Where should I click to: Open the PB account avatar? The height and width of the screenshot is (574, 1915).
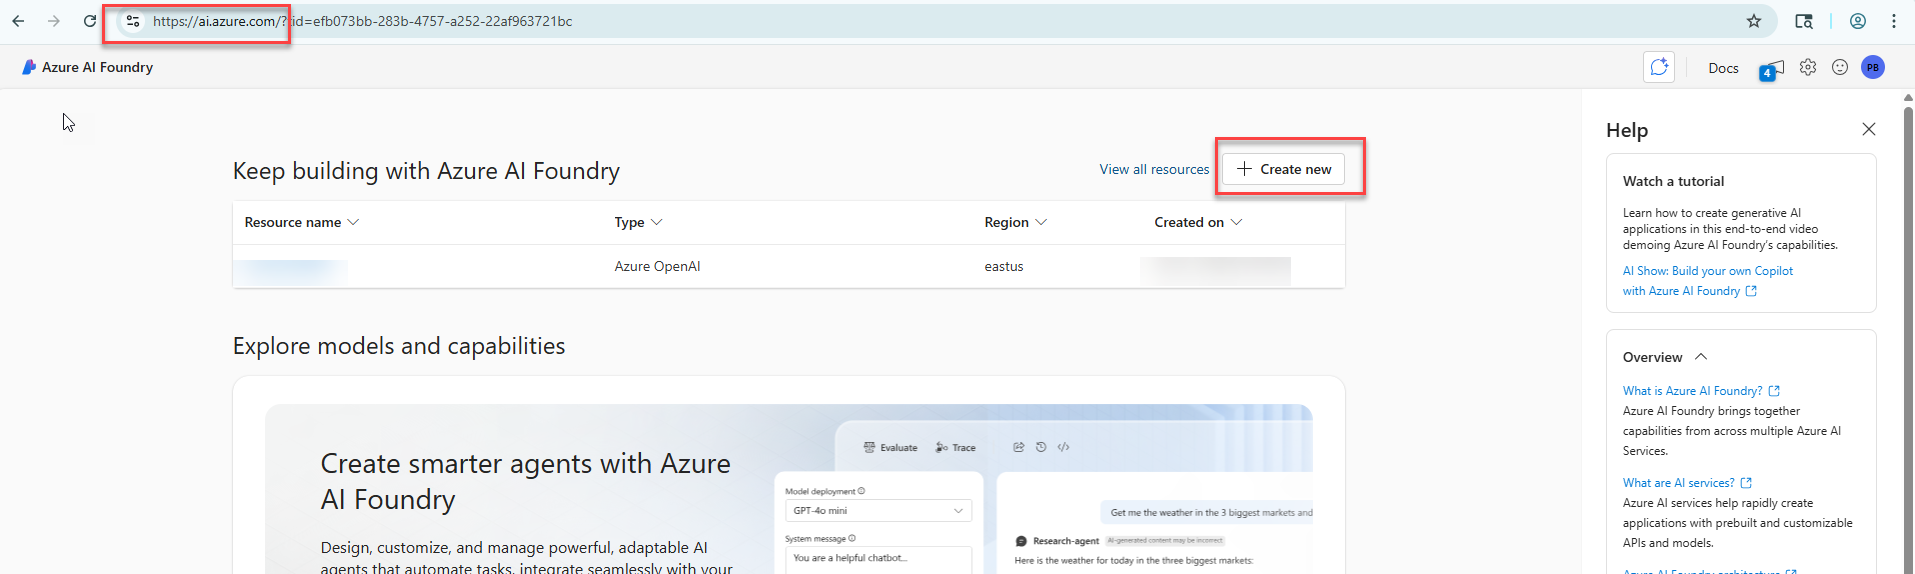pyautogui.click(x=1873, y=67)
